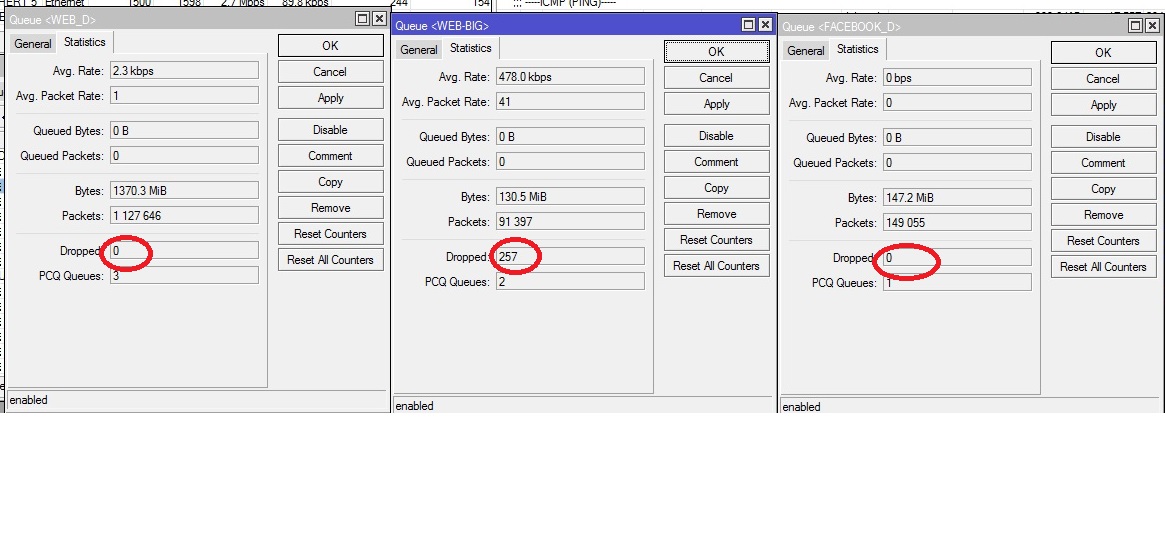The width and height of the screenshot is (1165, 540).
Task: Click the WEB-BIG window 'enabled' status text
Action: coord(414,406)
